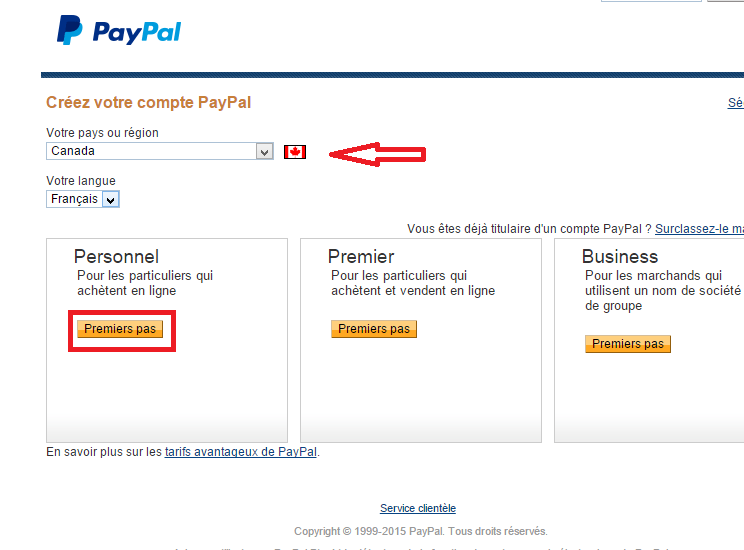Click the Votre pays ou région label
Screen dimensions: 744x550
pyautogui.click(x=102, y=133)
